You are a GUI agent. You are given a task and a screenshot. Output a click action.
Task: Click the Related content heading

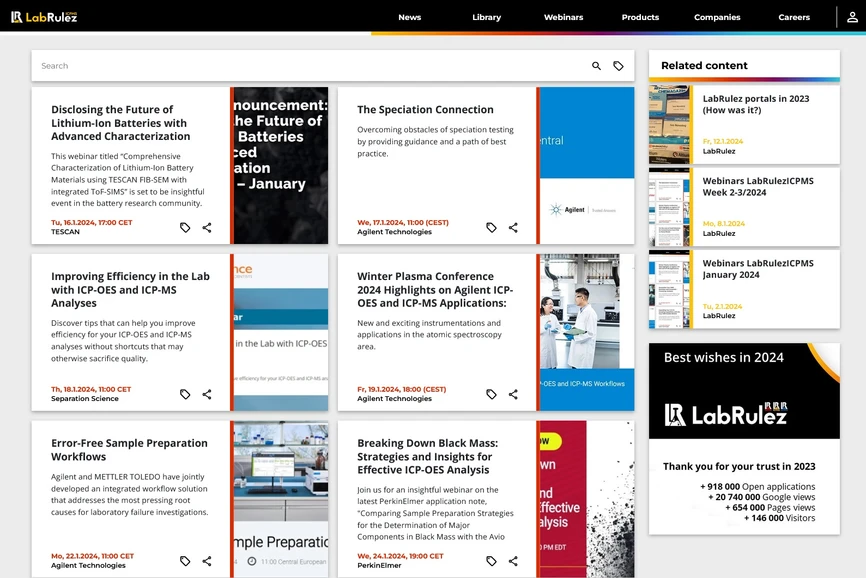click(x=704, y=65)
